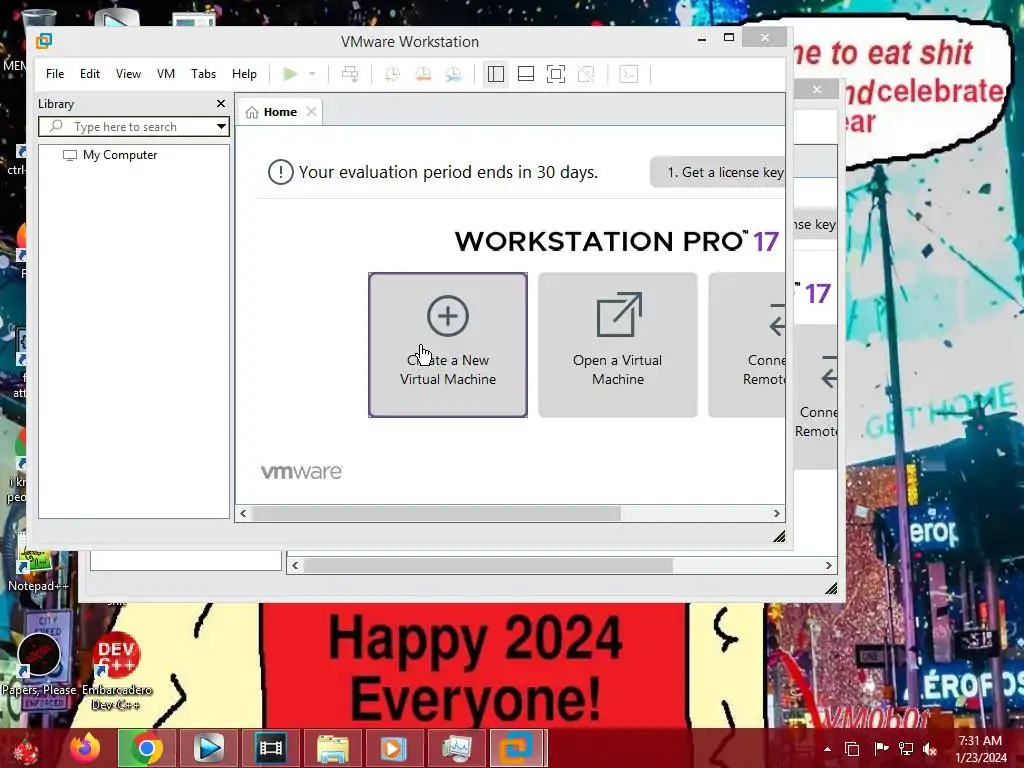Click the library search field
Screen dimensions: 1024x768
click(134, 127)
